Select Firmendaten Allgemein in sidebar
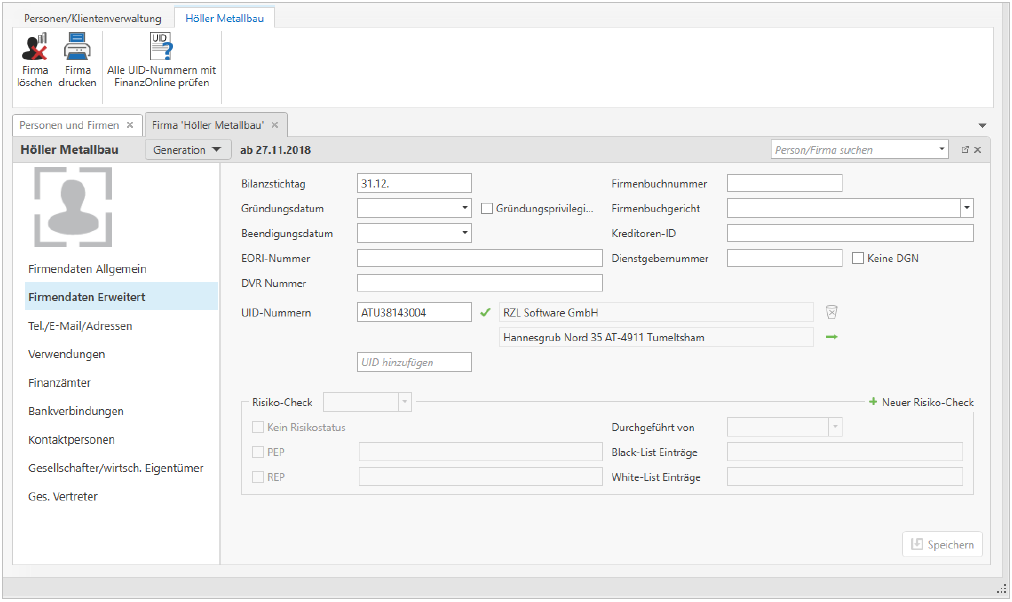 (x=88, y=269)
